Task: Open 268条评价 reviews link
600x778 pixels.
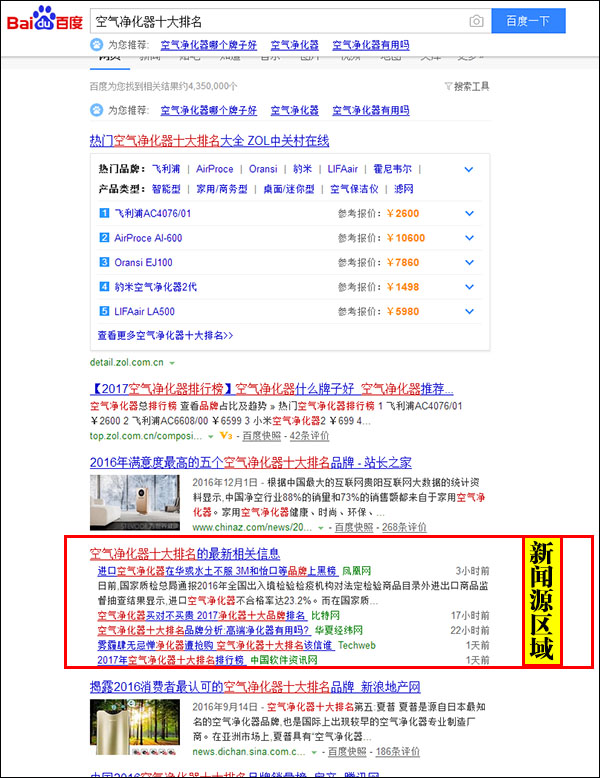Action: pos(404,527)
